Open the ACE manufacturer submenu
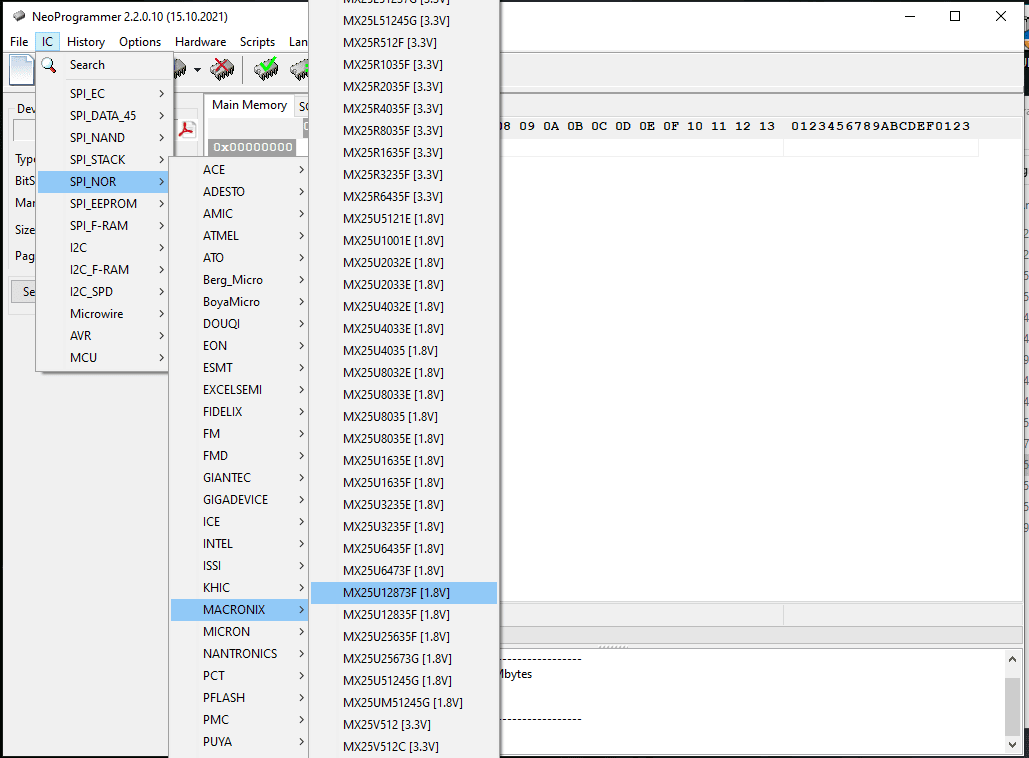Image resolution: width=1029 pixels, height=758 pixels. click(240, 169)
